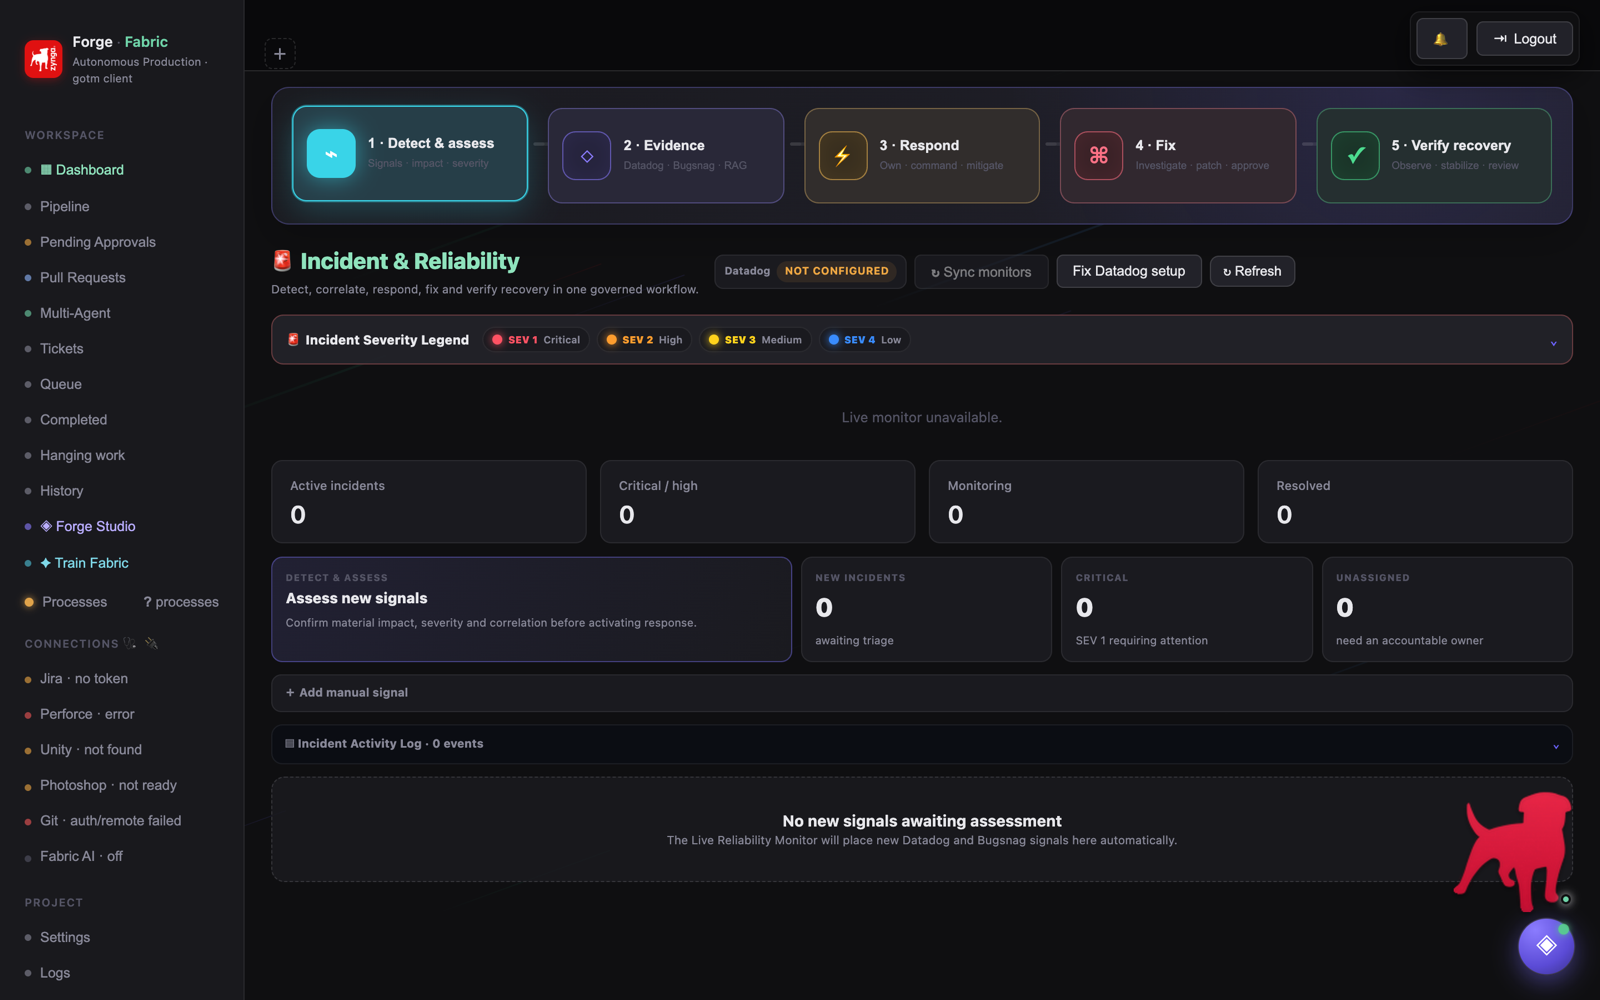Open the purple floating assistant button

point(1546,945)
